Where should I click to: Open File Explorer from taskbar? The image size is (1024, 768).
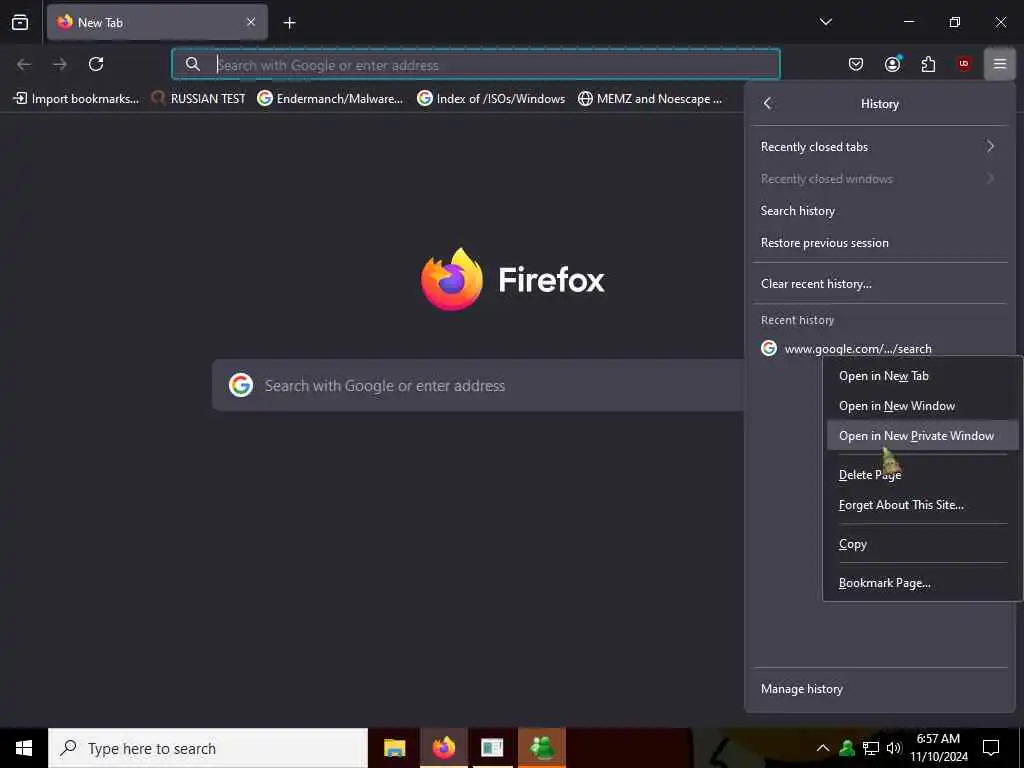tap(394, 748)
